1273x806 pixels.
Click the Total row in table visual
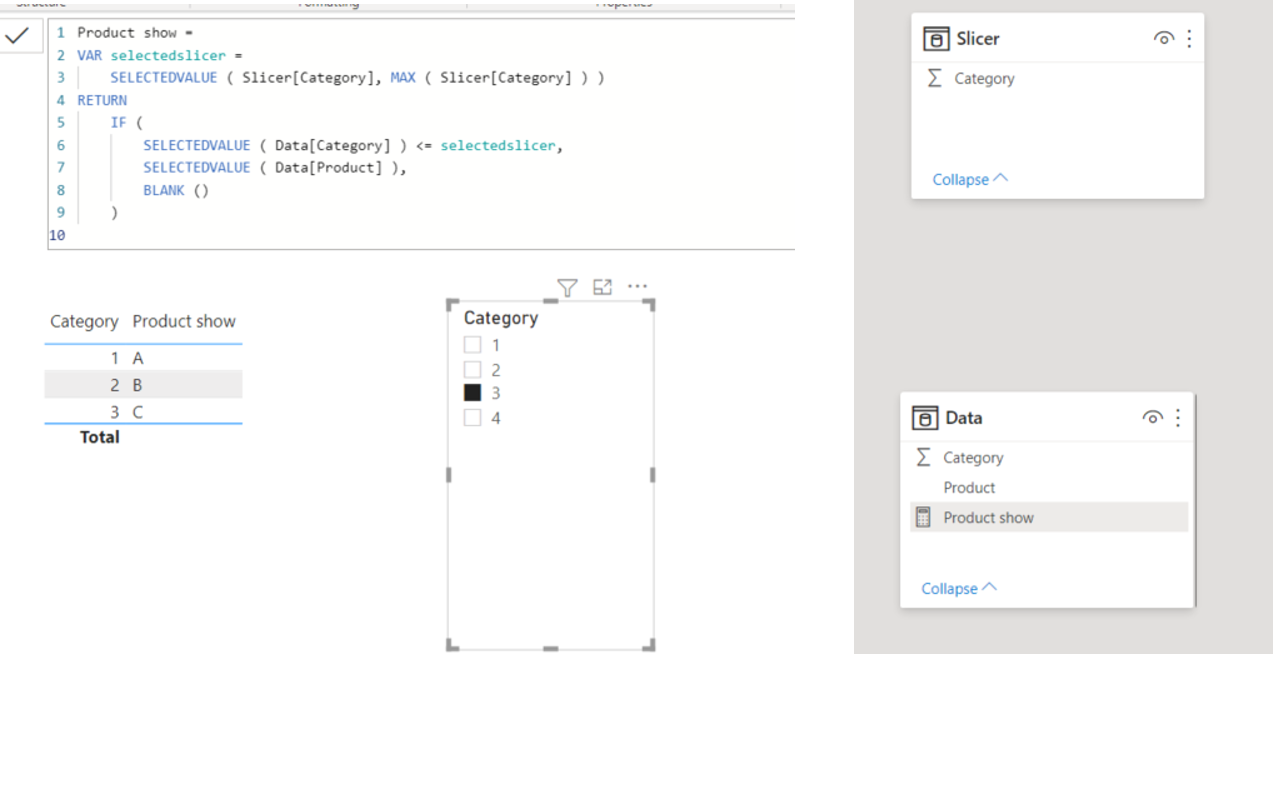coord(143,437)
